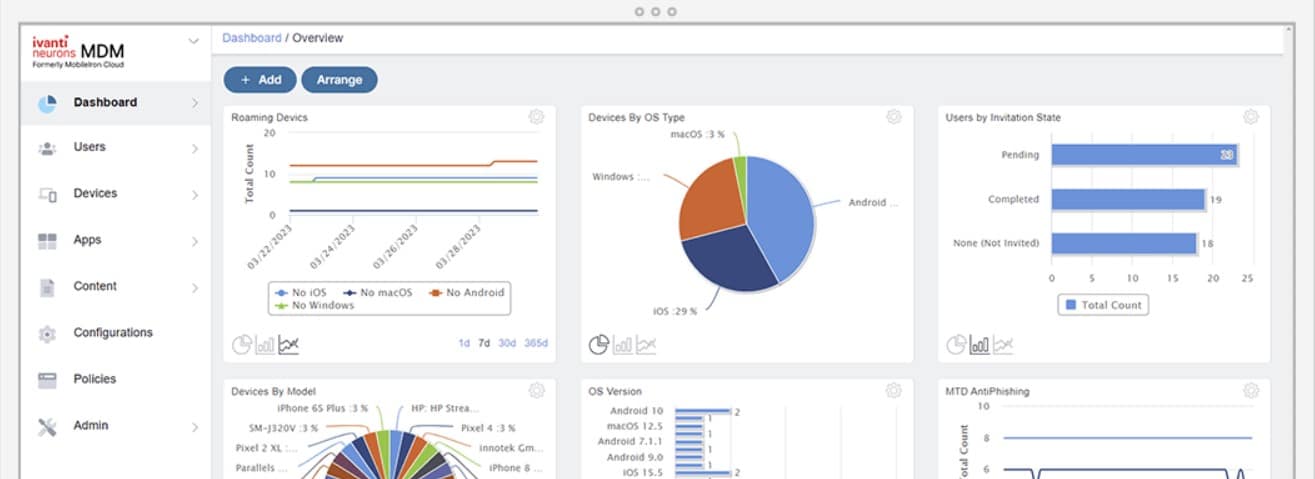1315x479 pixels.
Task: Switch Devices By OS Type widget to line chart
Action: coord(646,345)
